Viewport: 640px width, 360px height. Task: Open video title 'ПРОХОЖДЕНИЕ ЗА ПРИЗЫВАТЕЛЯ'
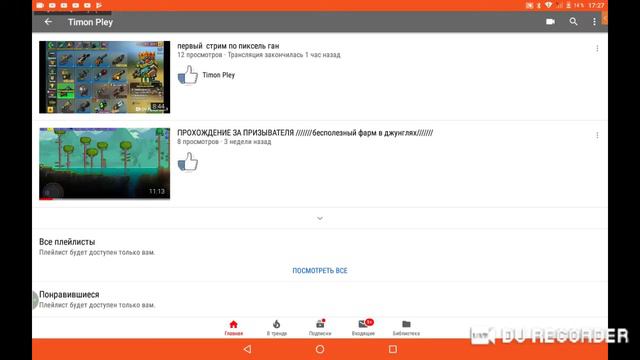tap(305, 133)
